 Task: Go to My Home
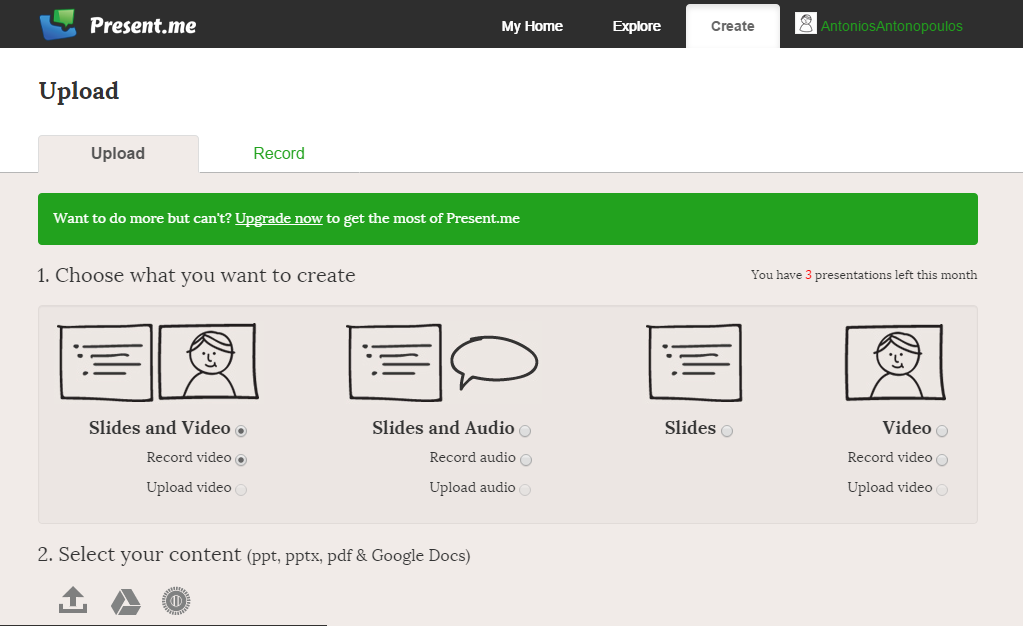pyautogui.click(x=531, y=26)
